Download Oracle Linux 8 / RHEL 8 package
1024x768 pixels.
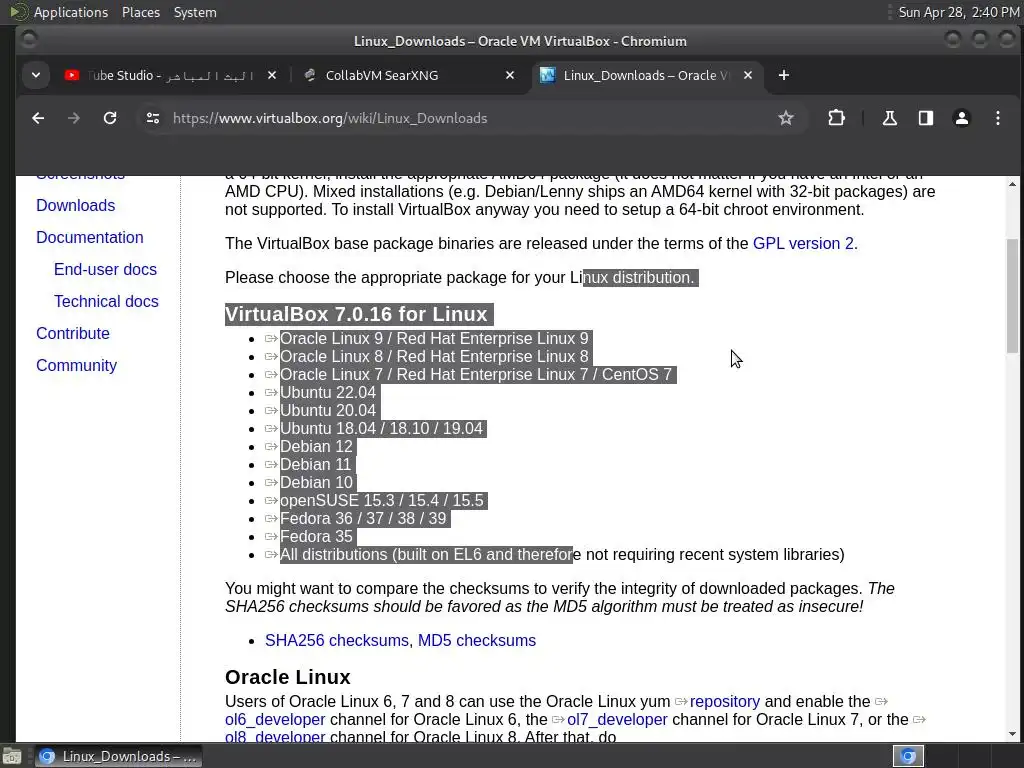tap(434, 357)
